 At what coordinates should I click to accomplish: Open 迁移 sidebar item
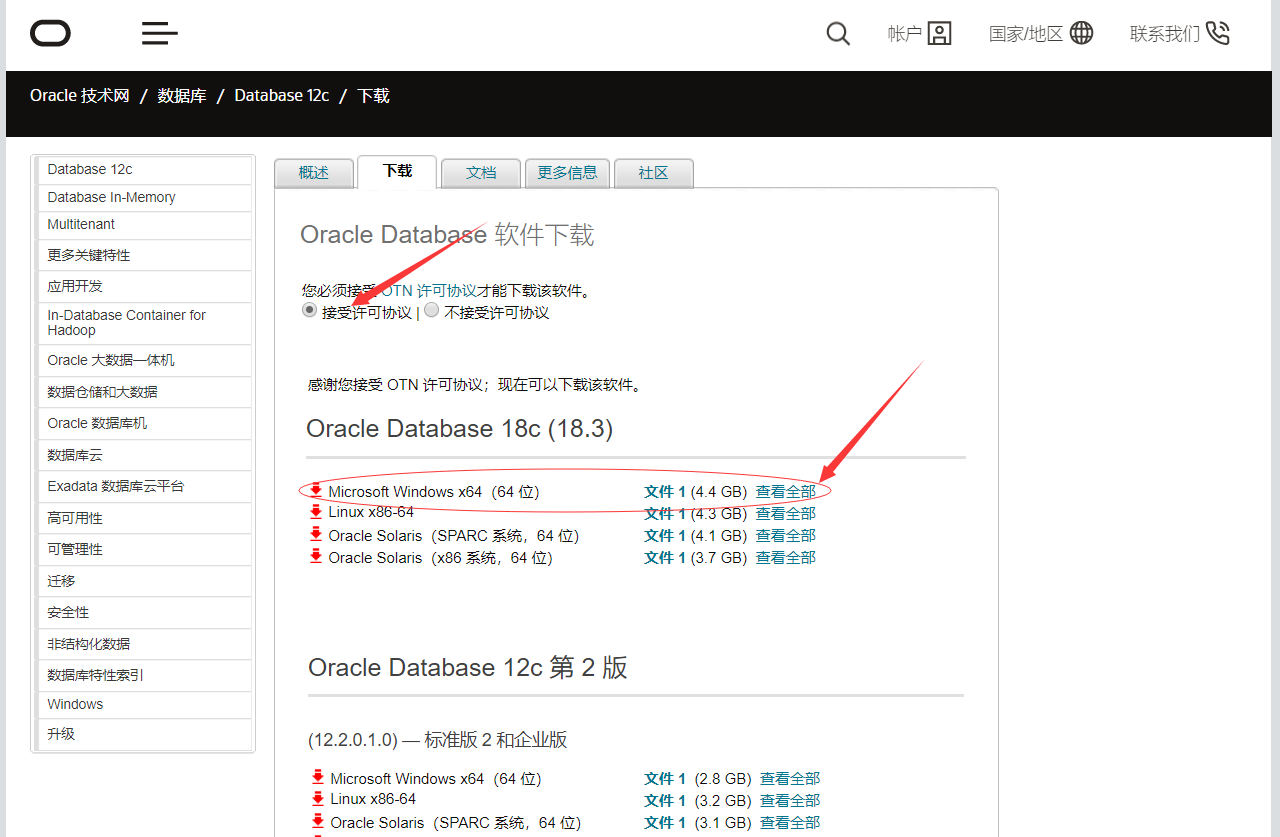coord(144,581)
